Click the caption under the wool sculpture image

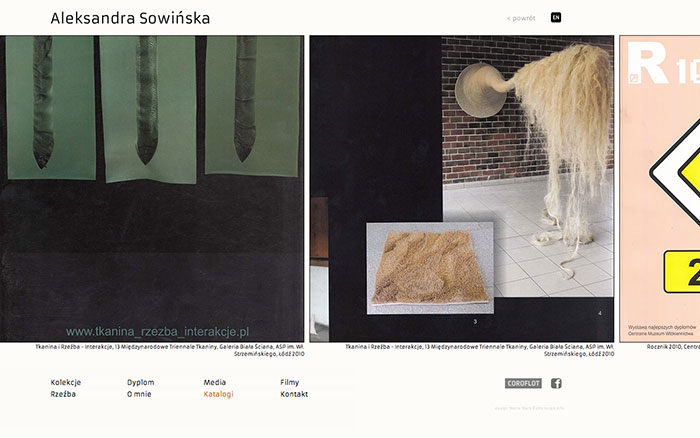pos(479,350)
